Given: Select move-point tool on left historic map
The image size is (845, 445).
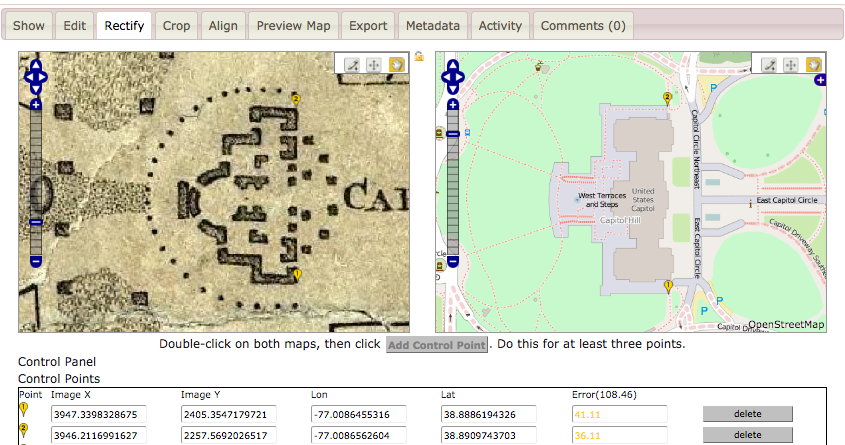Looking at the screenshot, I should click(375, 64).
